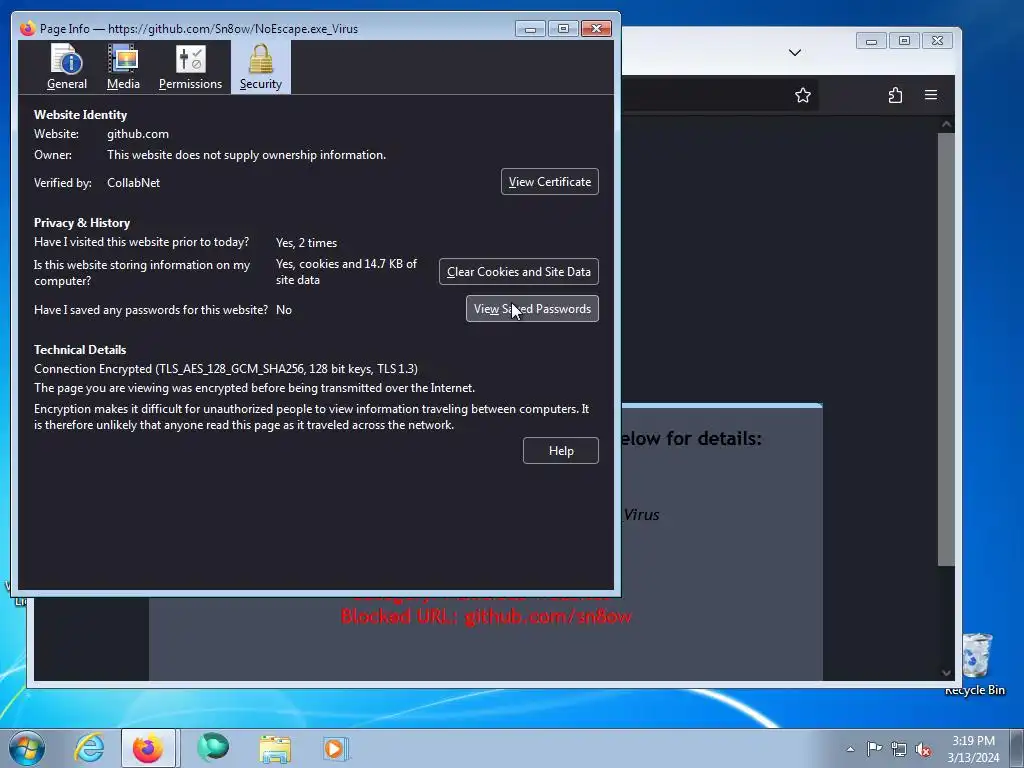Expand the list all tabs chevron
1024x768 pixels.
[795, 52]
